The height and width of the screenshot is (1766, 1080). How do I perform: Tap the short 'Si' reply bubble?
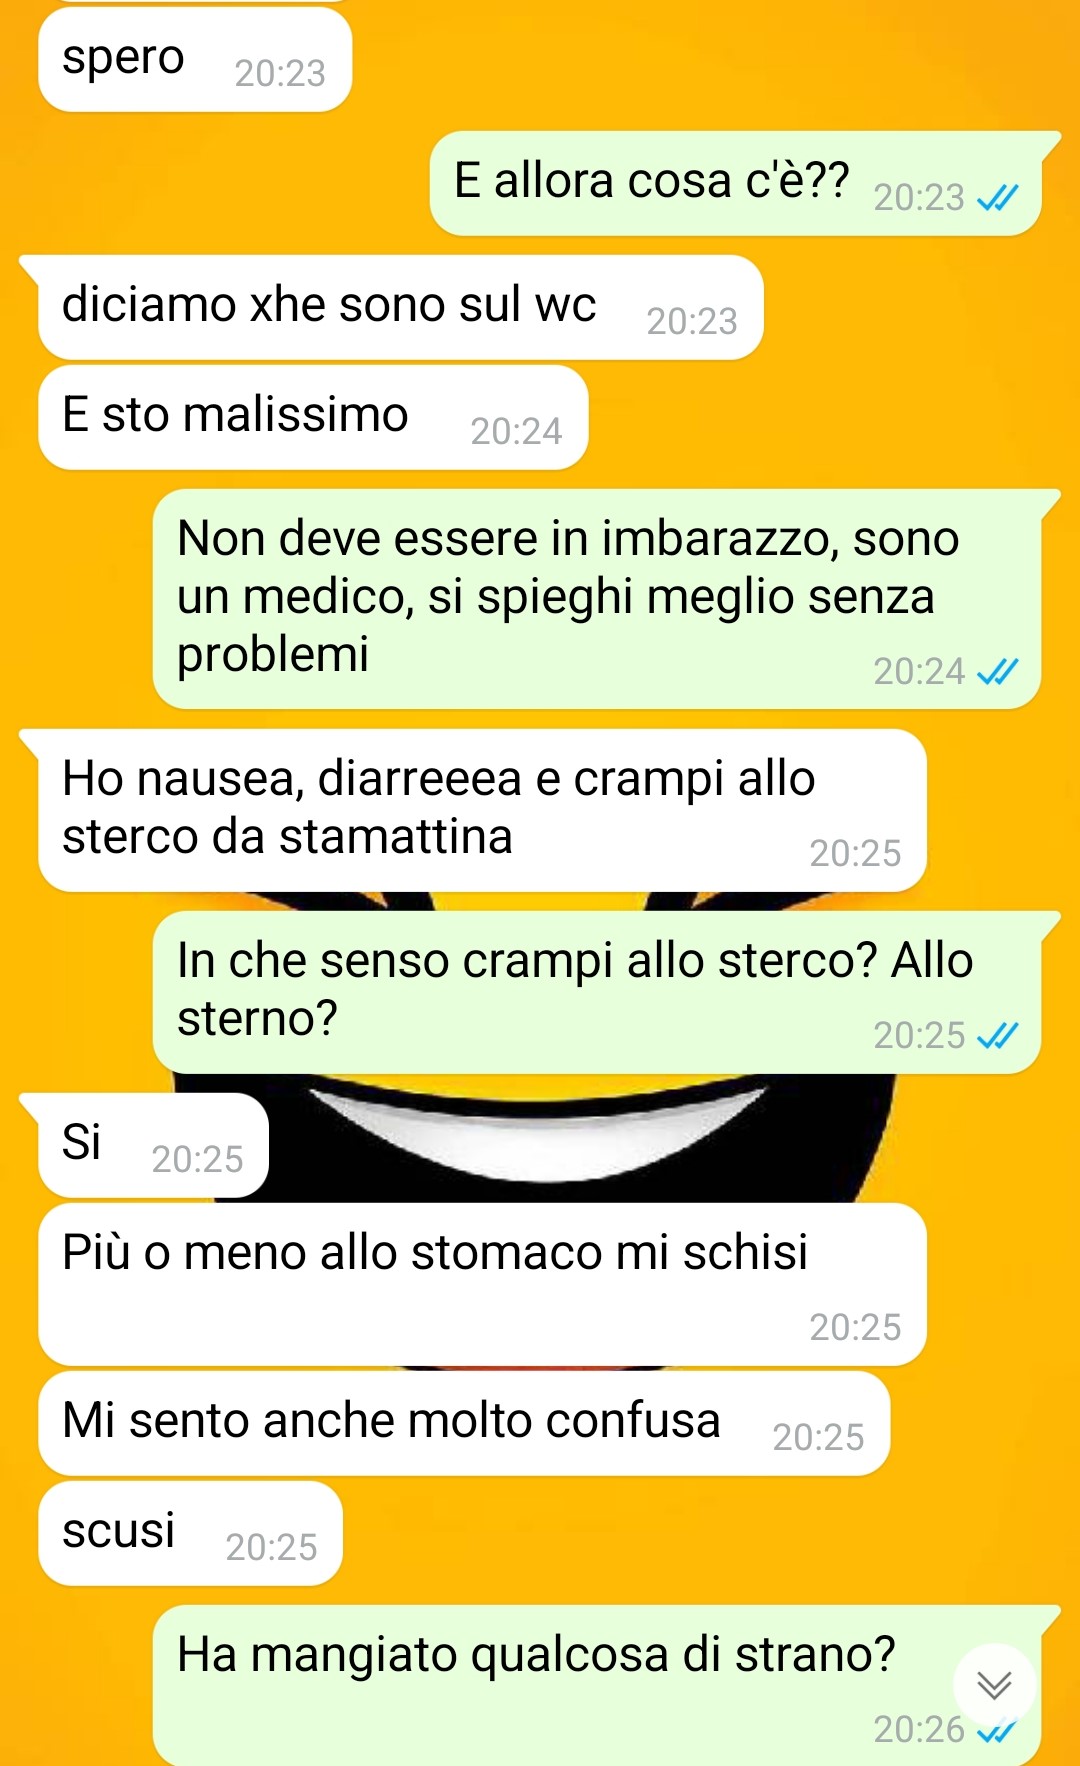coord(153,1145)
